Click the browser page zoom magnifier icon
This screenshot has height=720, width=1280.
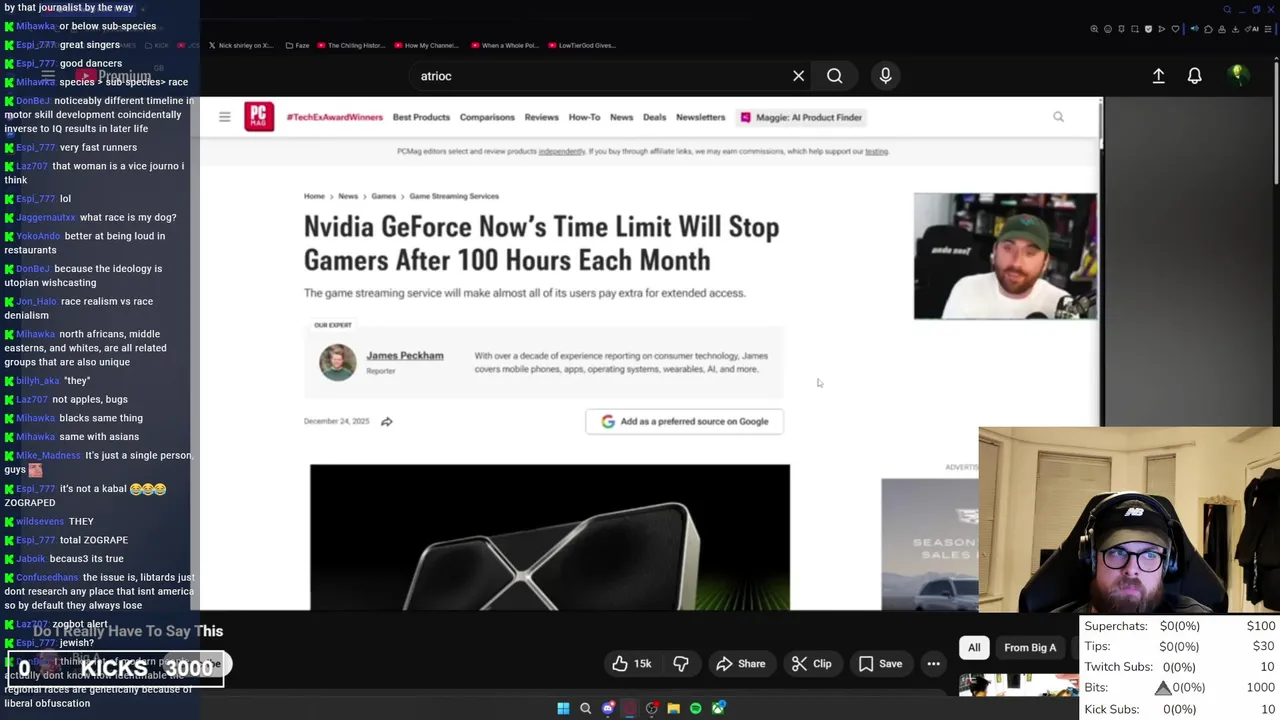coord(1094,29)
